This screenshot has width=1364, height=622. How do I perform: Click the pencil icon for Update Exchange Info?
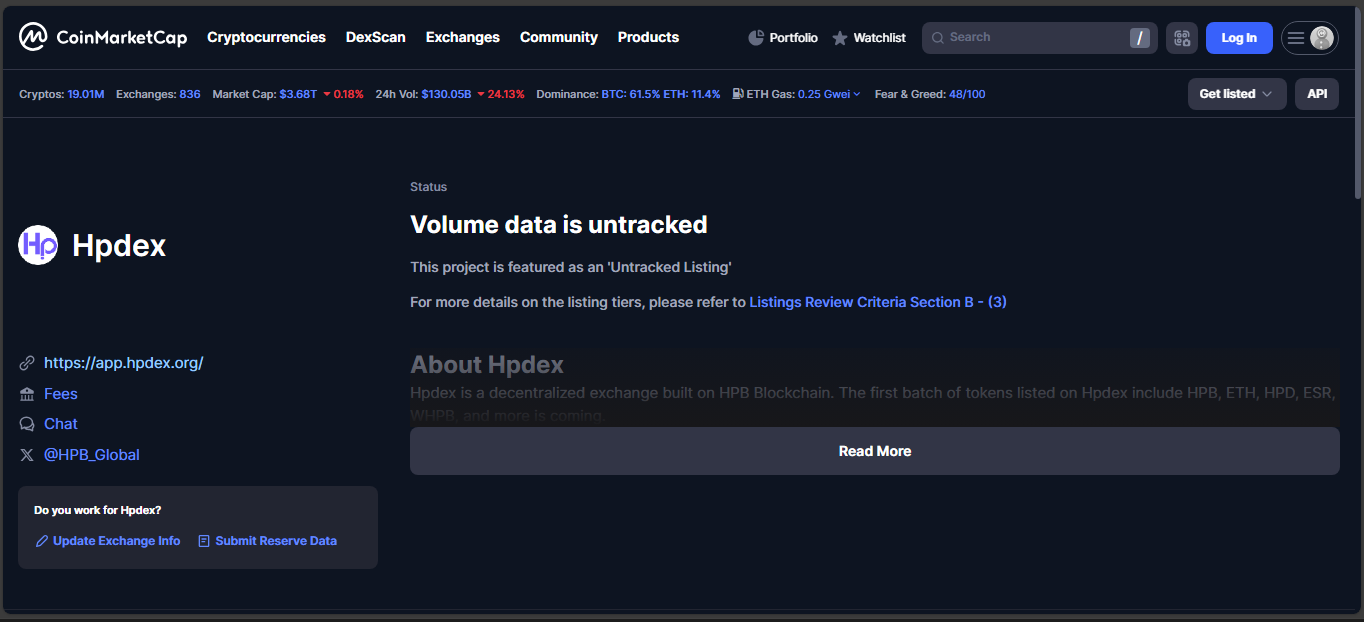coord(42,541)
